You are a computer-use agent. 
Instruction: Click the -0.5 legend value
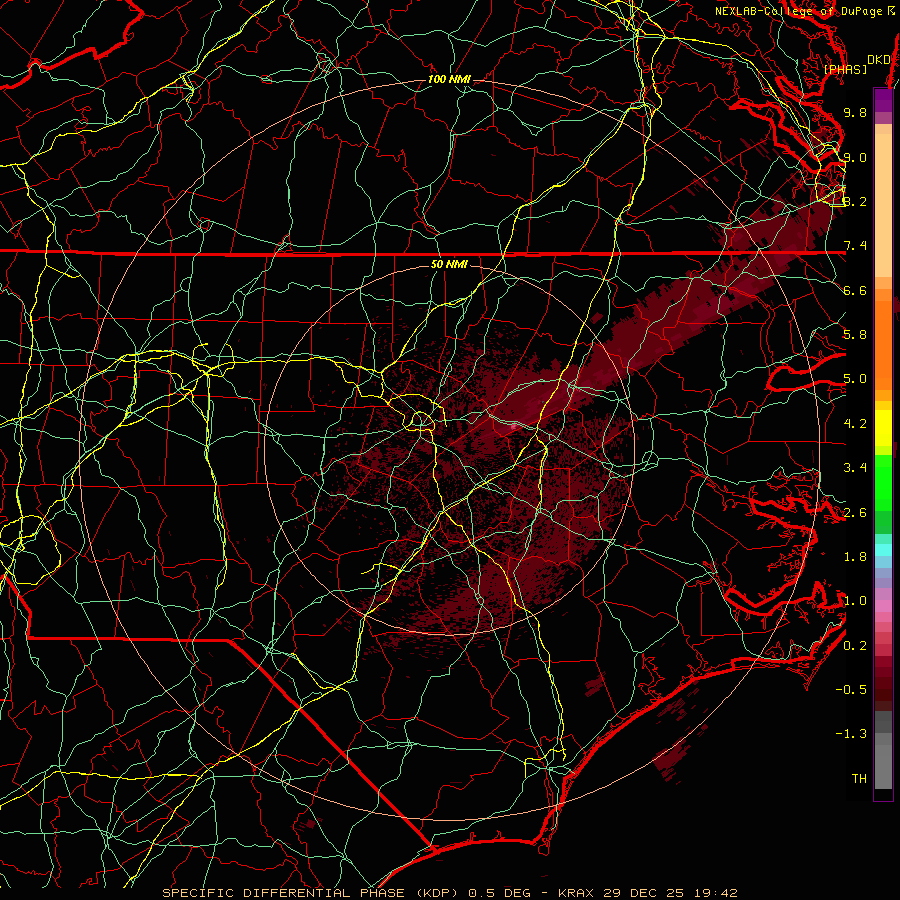tap(851, 690)
